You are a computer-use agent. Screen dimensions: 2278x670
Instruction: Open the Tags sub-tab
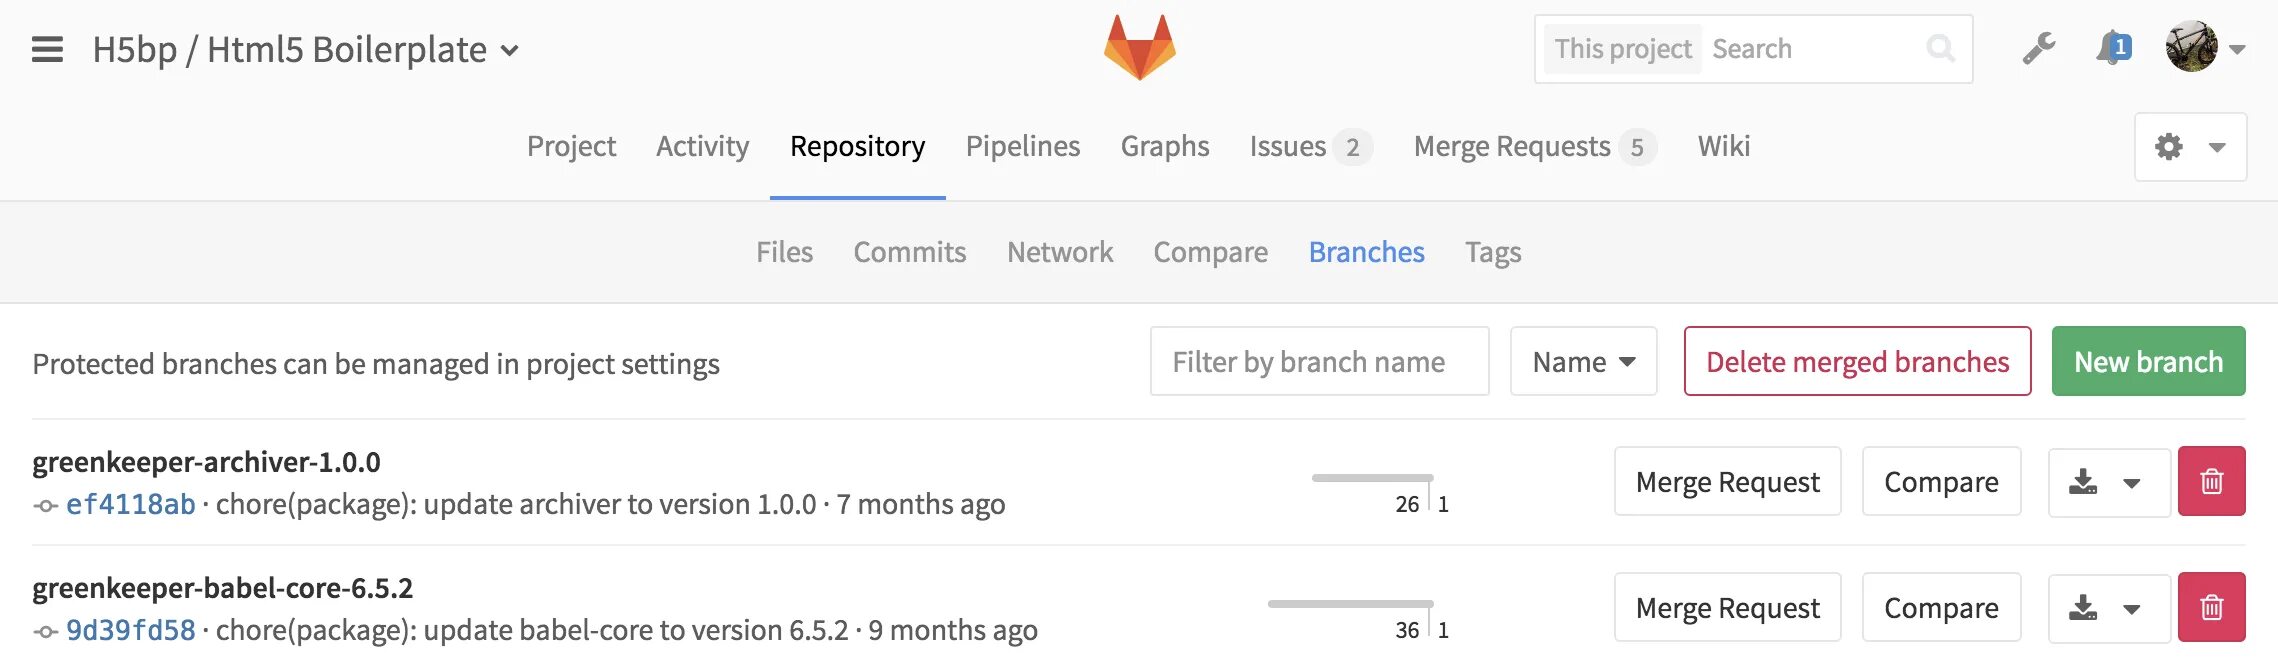pos(1492,252)
